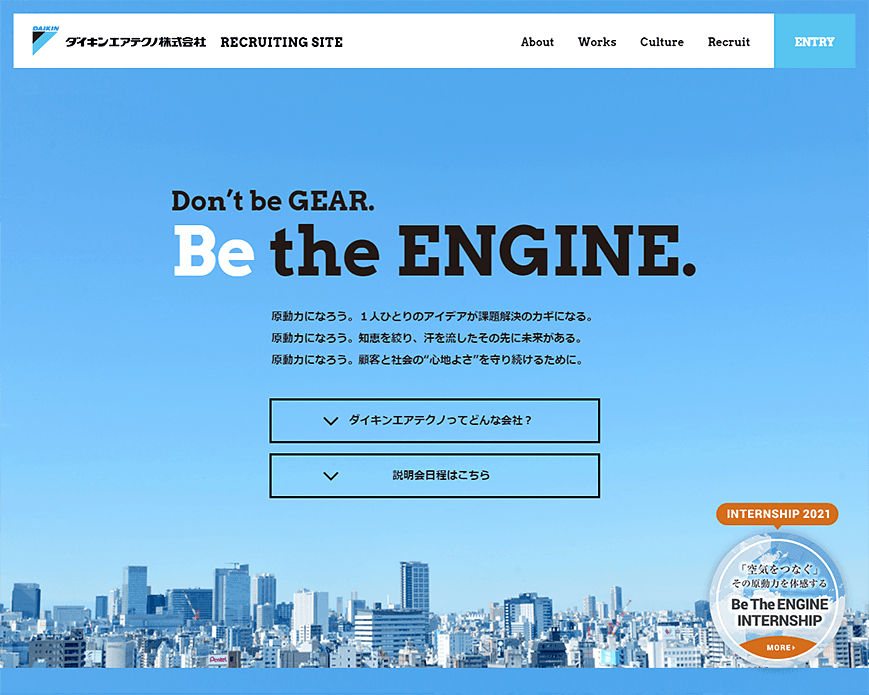Click the Be the ENGINE headline
Image resolution: width=869 pixels, height=695 pixels.
tap(437, 251)
